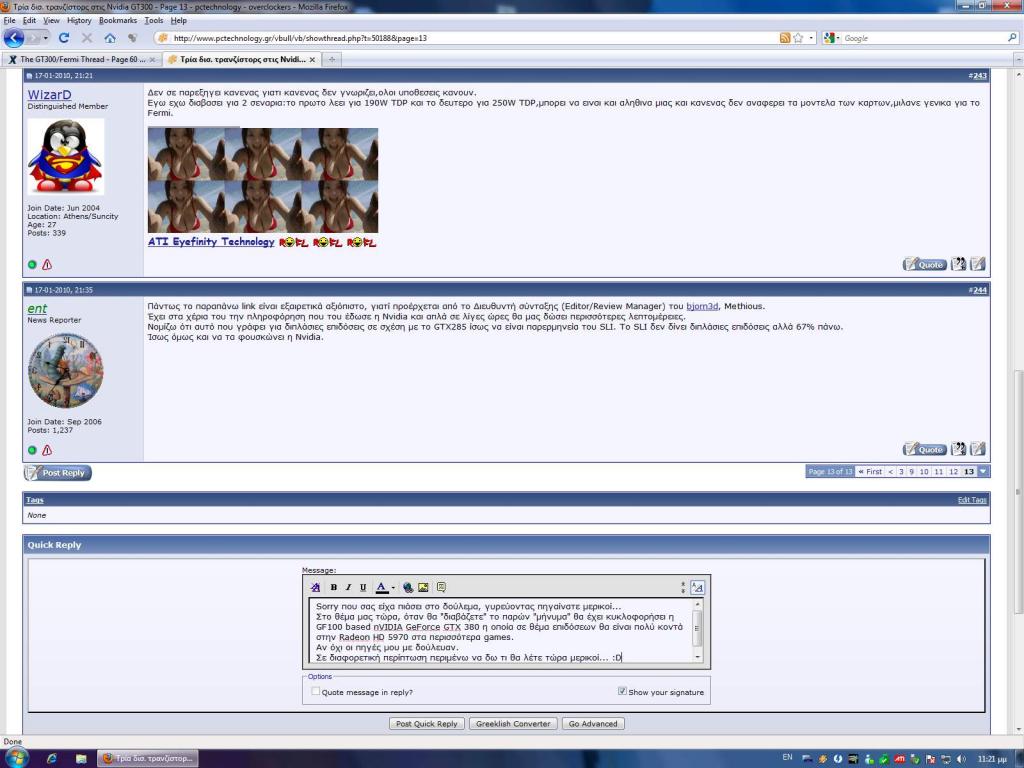1024x768 pixels.
Task: Click the Wrap Quote tags icon
Action: coord(441,587)
